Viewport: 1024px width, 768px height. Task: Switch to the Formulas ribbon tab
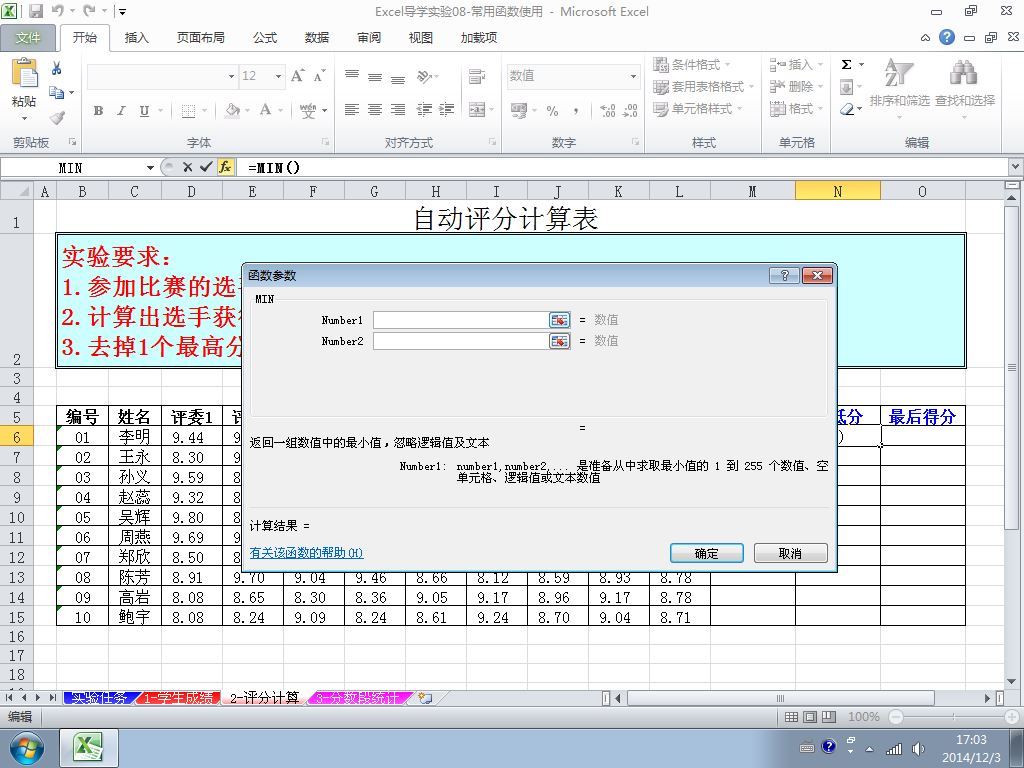[x=264, y=38]
